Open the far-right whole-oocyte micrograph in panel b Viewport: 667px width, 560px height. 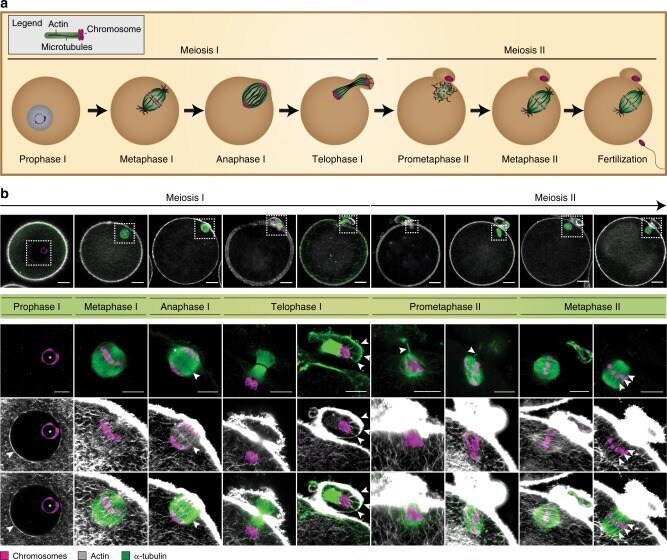tap(630, 251)
